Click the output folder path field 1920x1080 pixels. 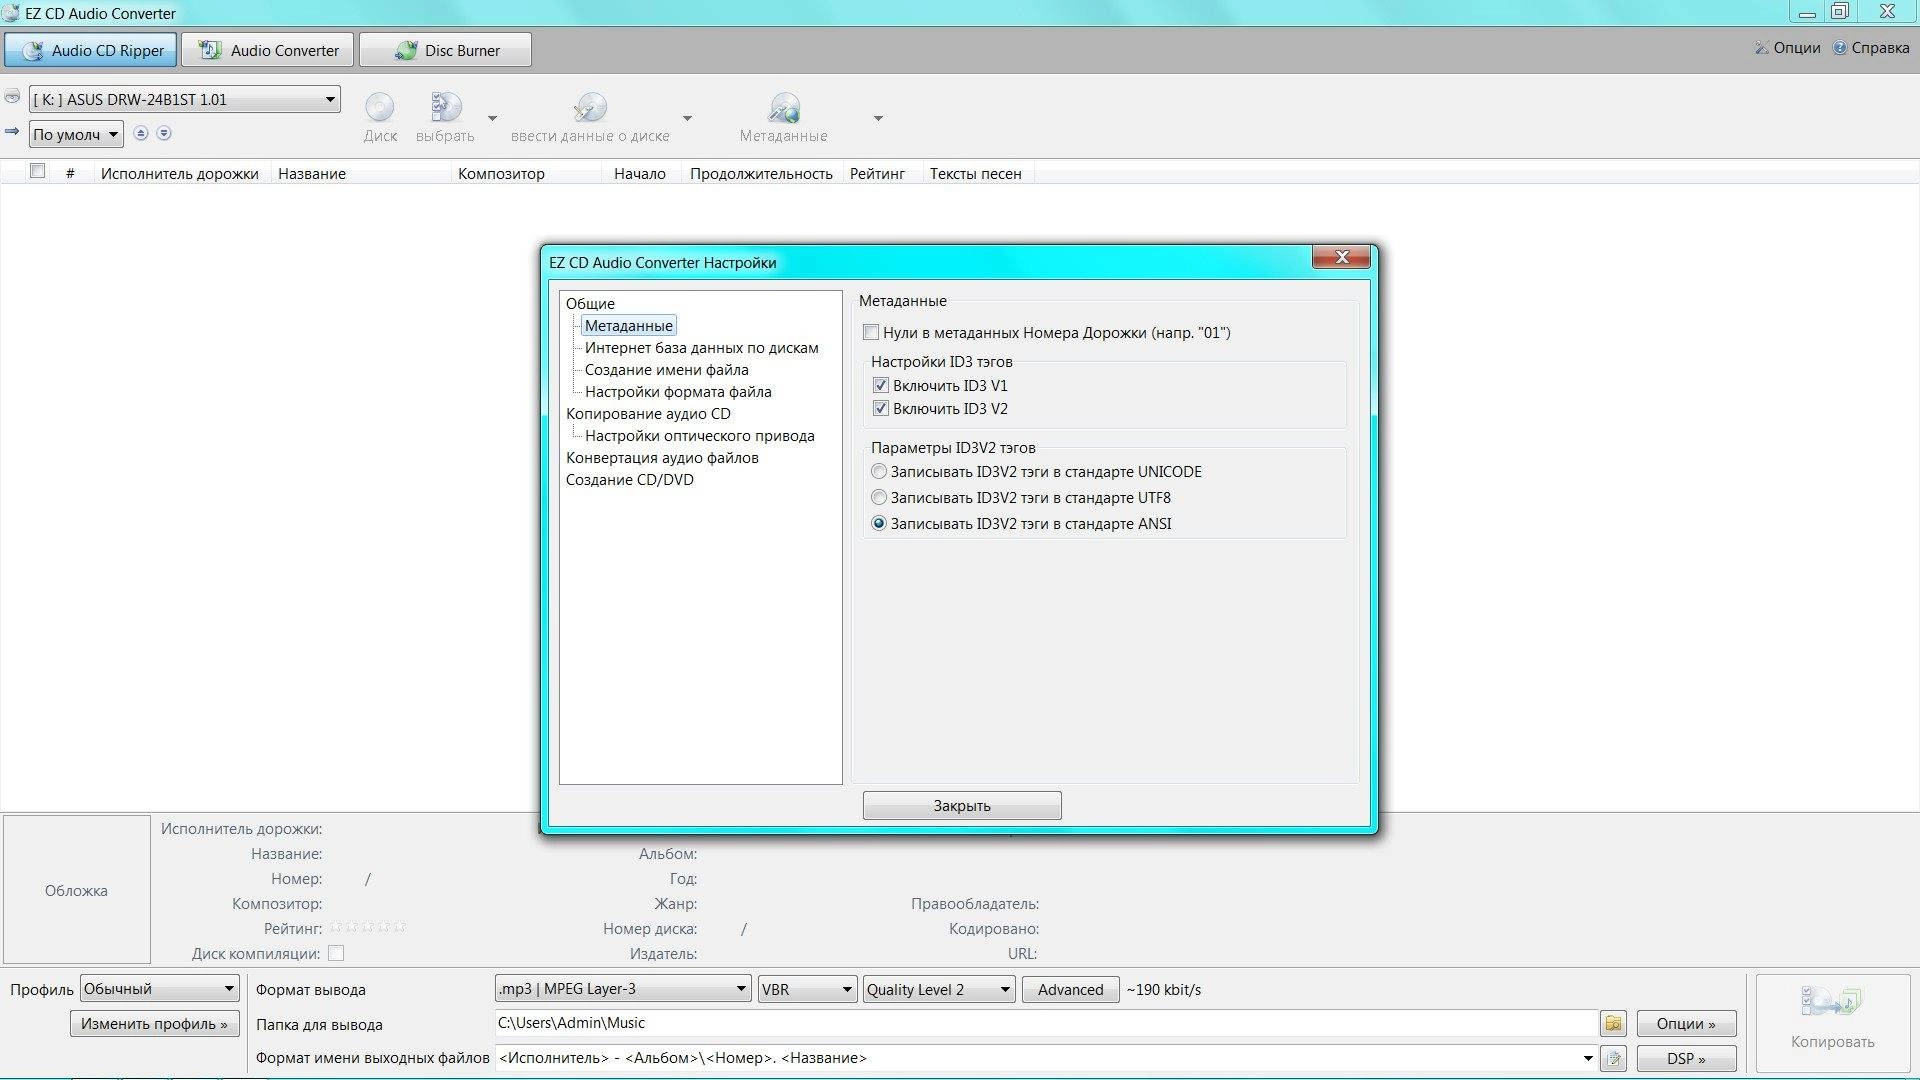[1045, 1023]
